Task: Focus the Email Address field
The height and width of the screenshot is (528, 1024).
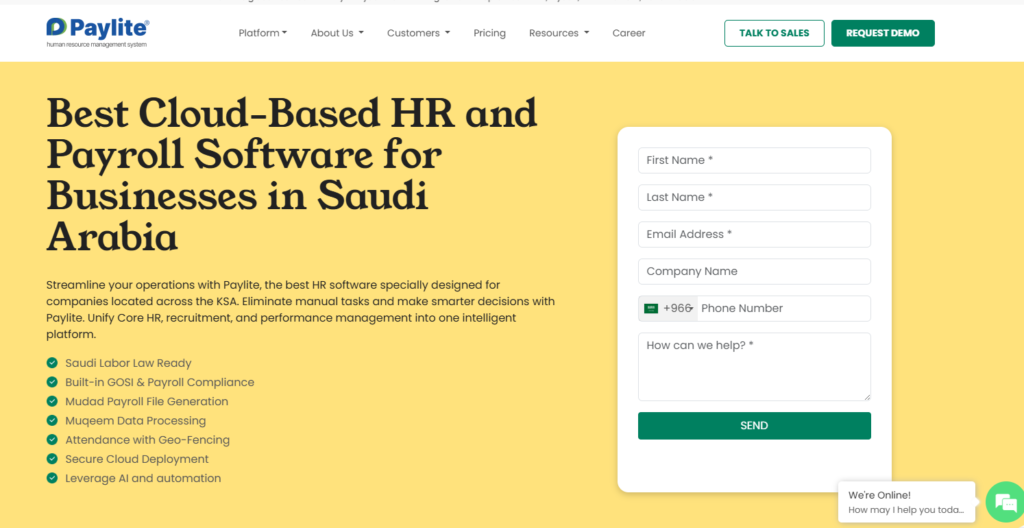Action: click(754, 234)
